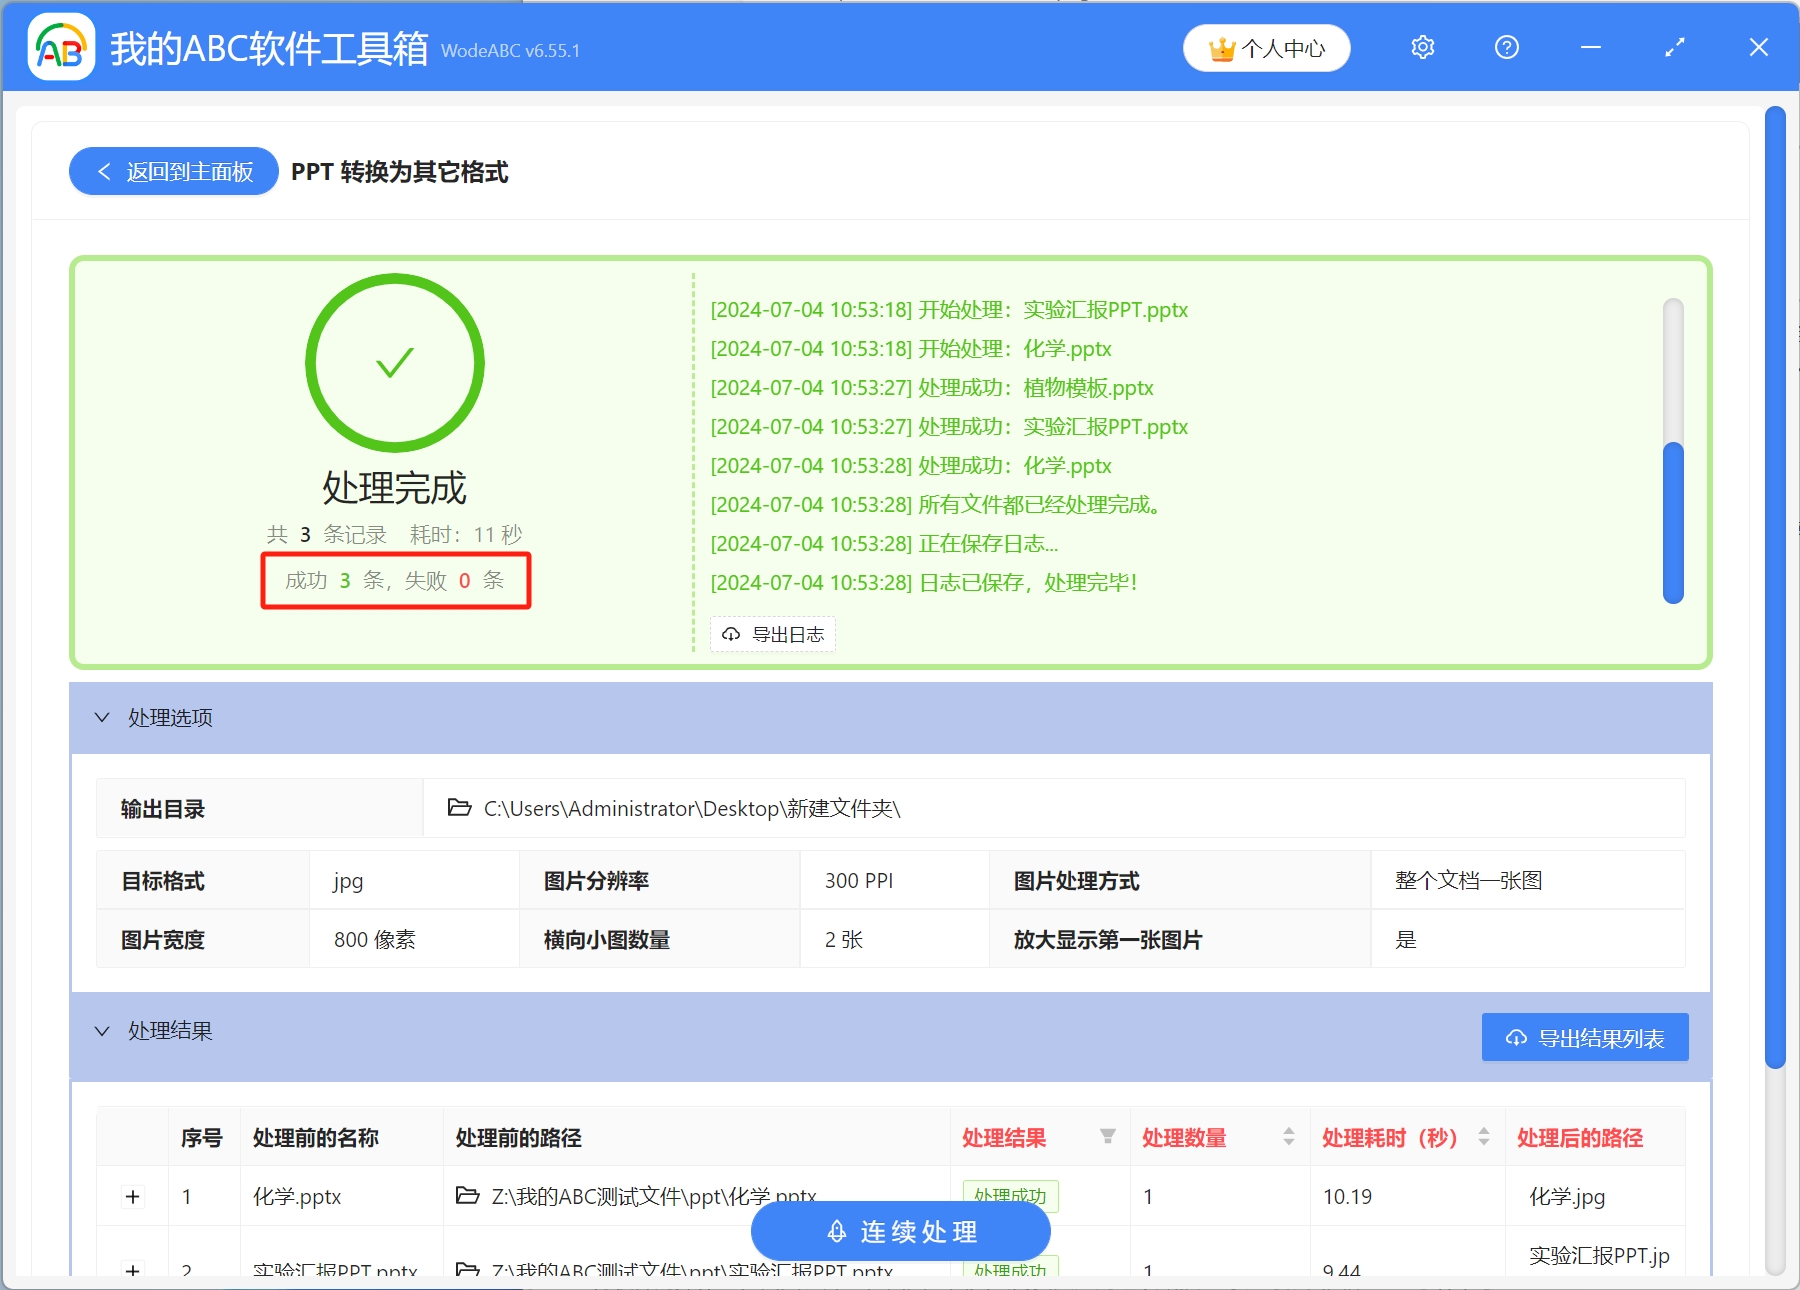Expand row 2 for 实验汇报PPT.pptx

[x=132, y=1270]
